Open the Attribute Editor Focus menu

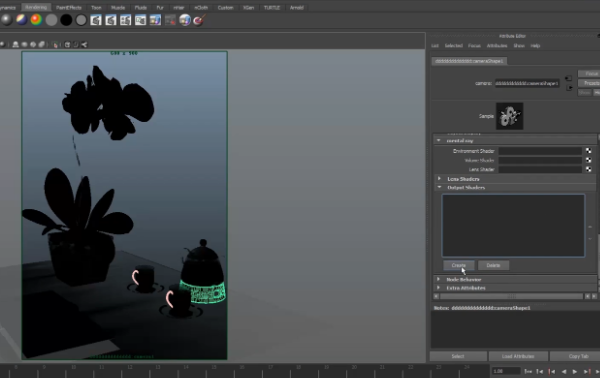[474, 46]
